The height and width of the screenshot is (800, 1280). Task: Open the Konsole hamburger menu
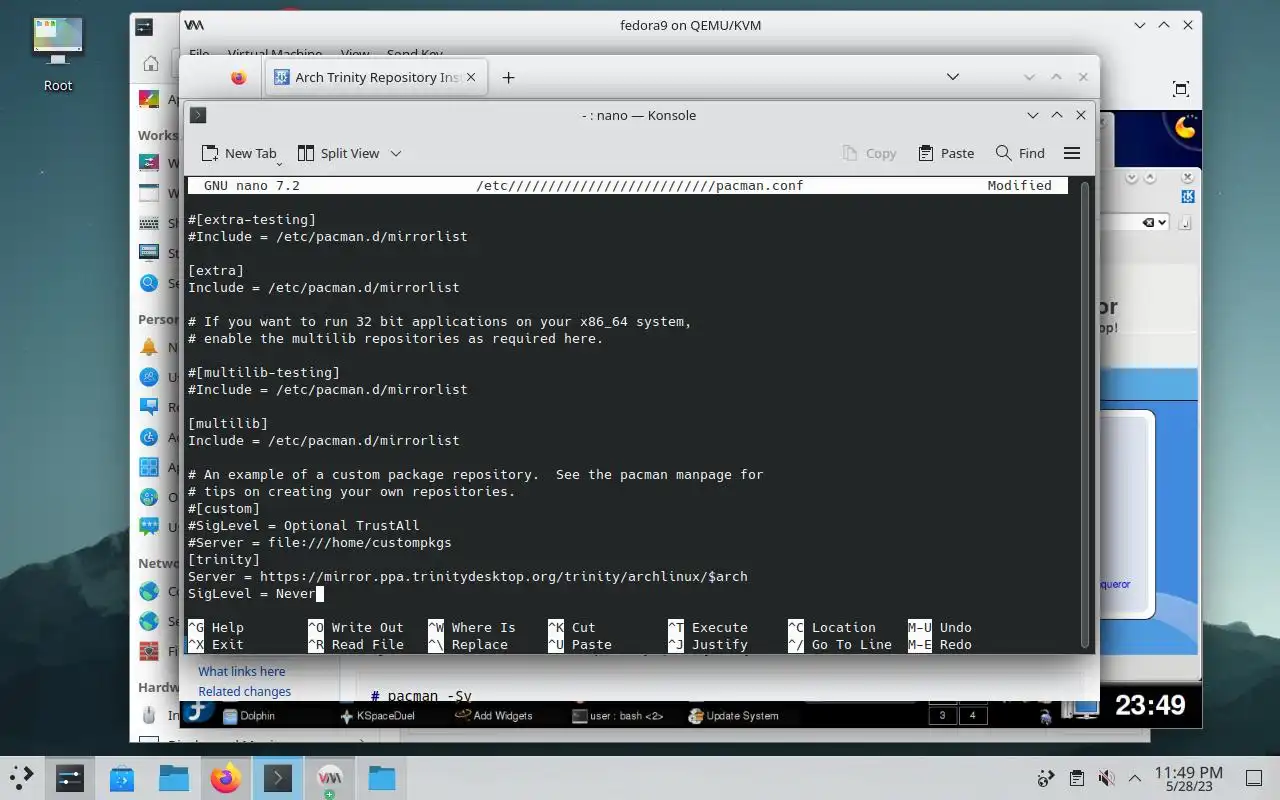(1072, 153)
